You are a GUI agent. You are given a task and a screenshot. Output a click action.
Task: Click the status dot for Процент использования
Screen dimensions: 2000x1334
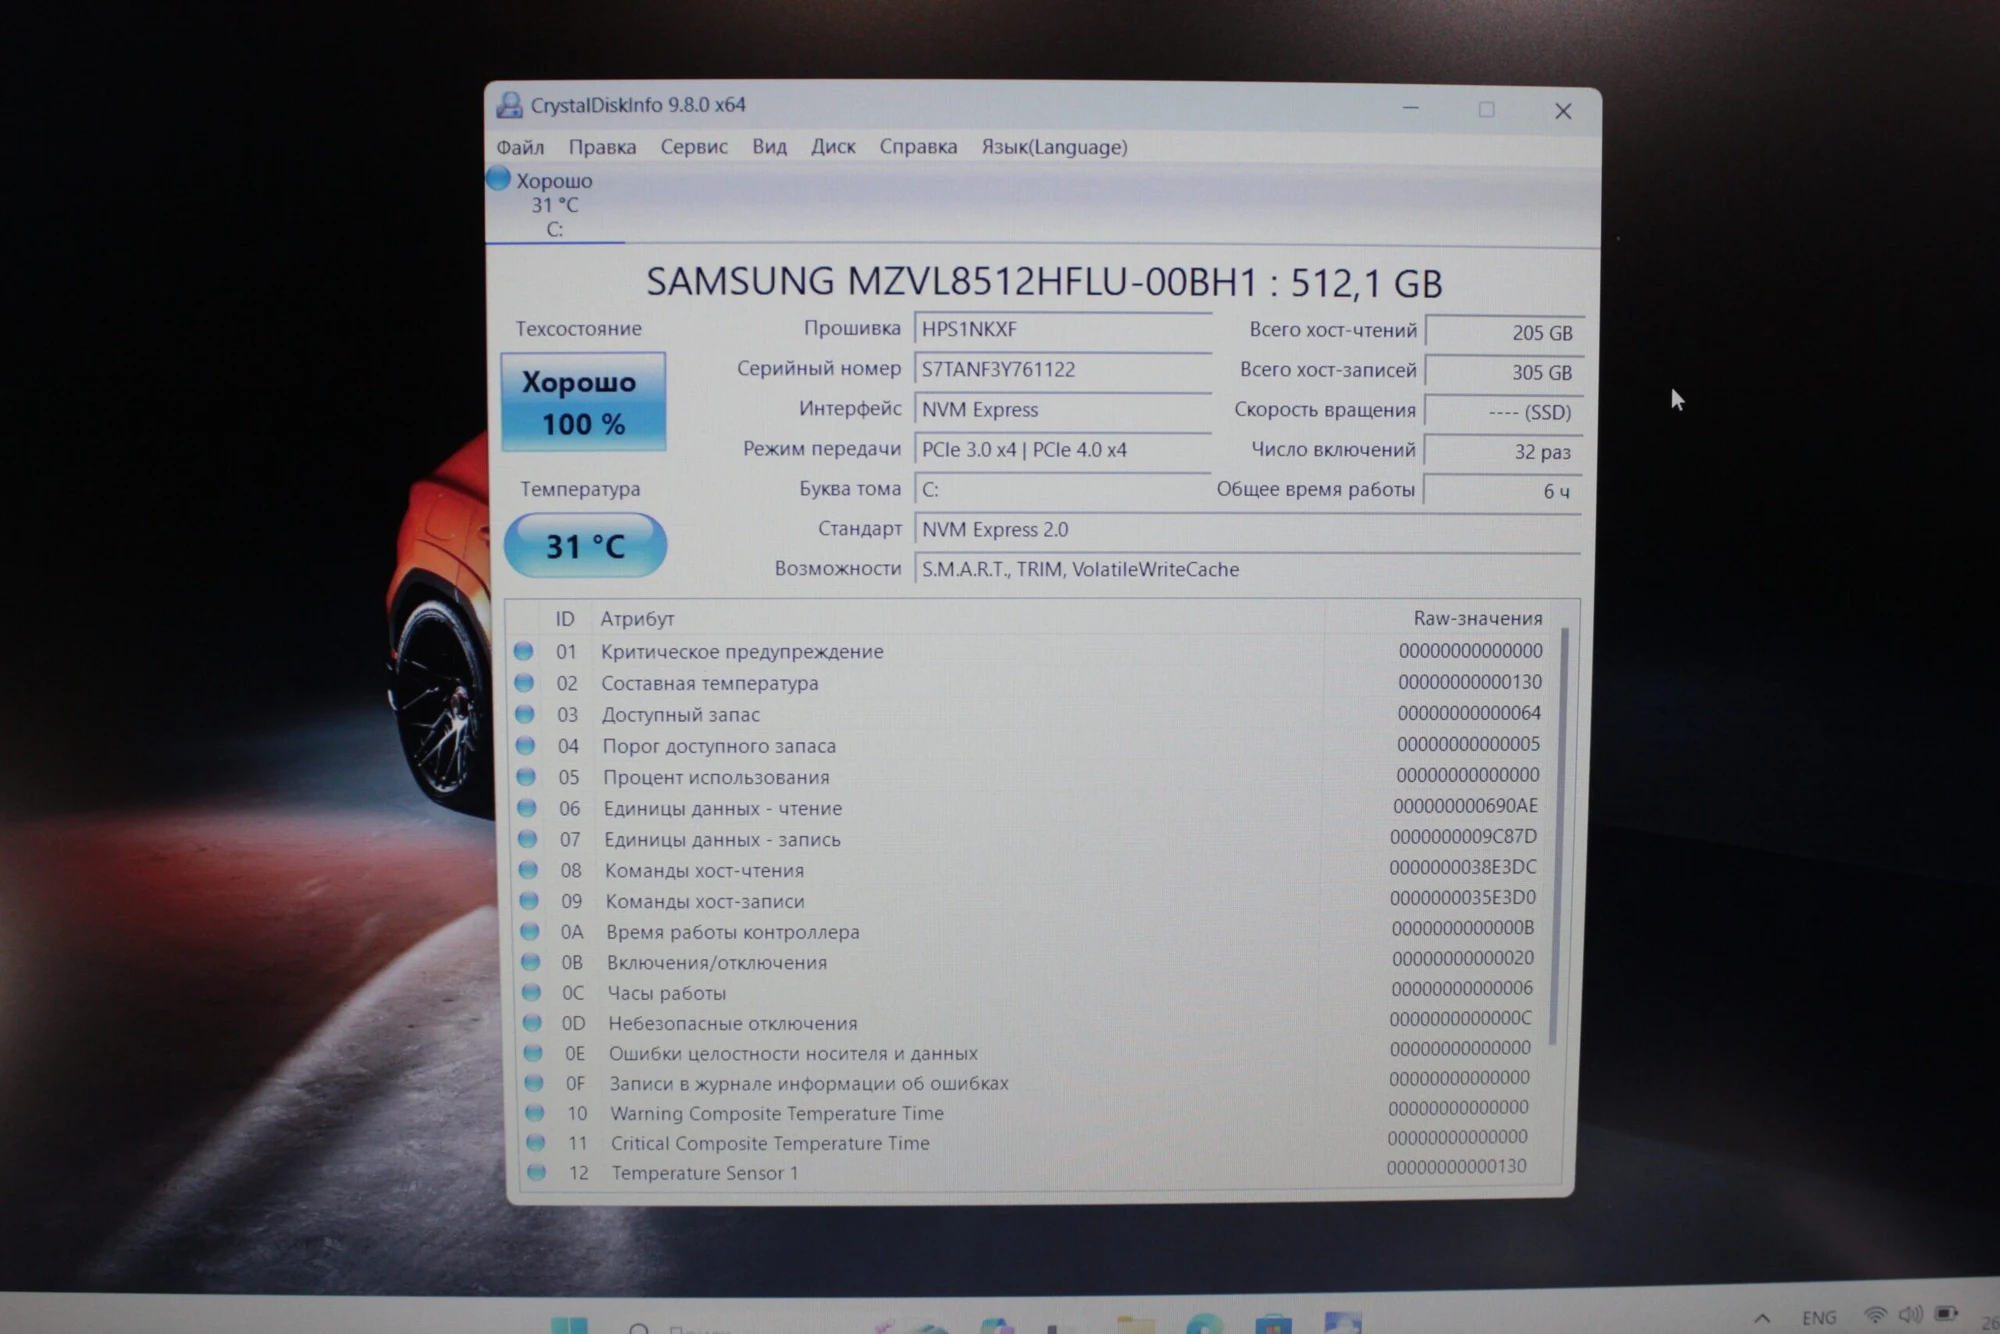(526, 776)
